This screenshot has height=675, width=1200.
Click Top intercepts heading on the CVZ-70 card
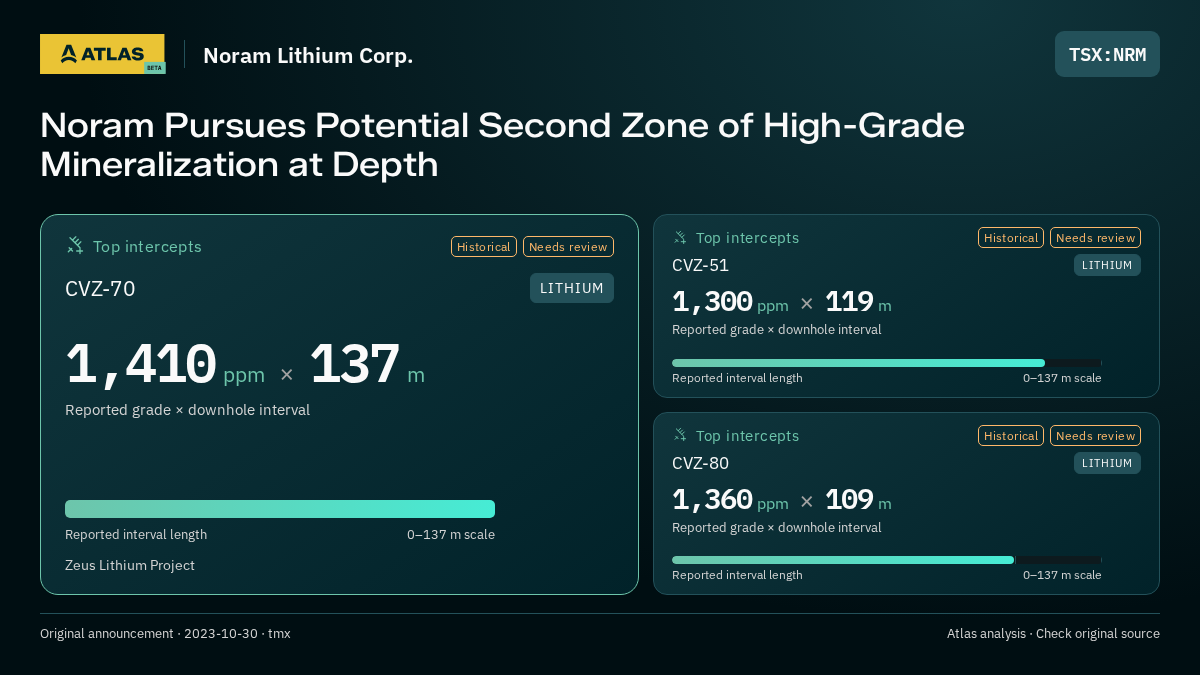click(147, 246)
